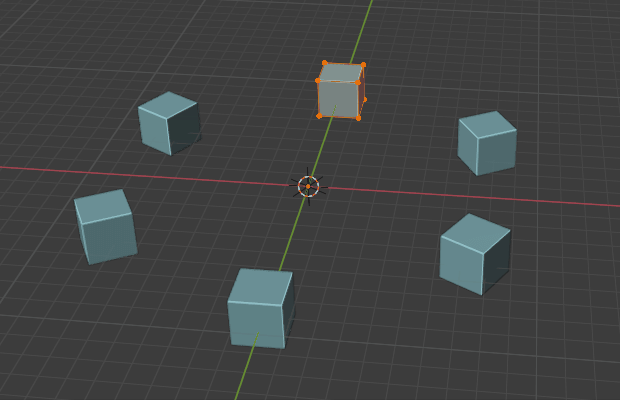Select the top-back-right vertex of the selected cube
The height and width of the screenshot is (400, 620).
point(363,65)
